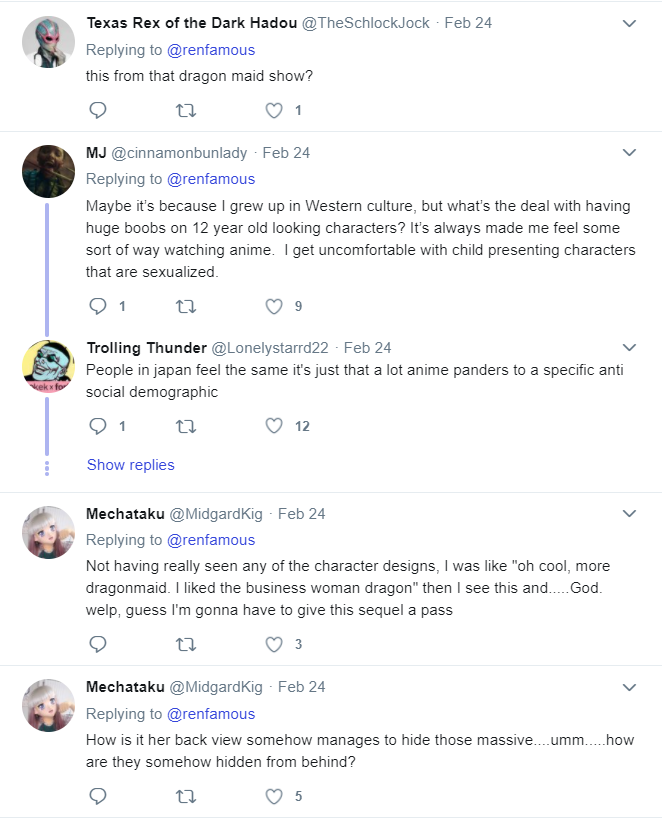Expand the options chevron on Trolling Thunder's tweet

[630, 347]
